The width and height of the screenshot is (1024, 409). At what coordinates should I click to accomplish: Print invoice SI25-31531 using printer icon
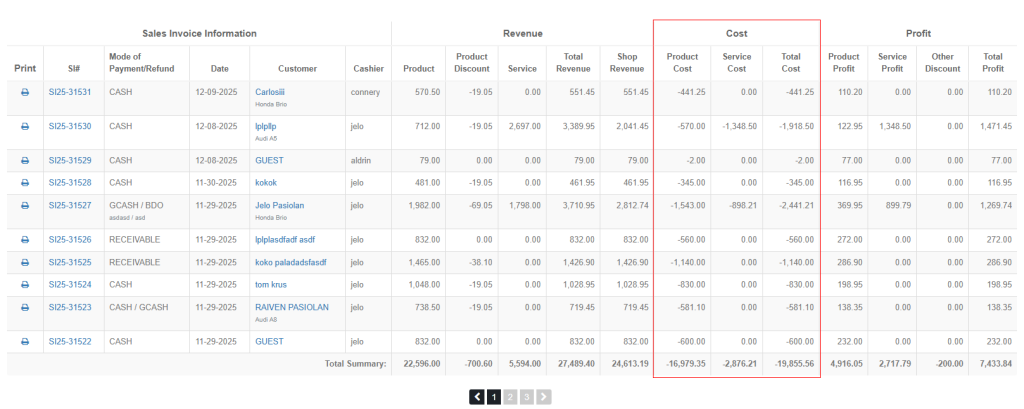click(x=25, y=92)
